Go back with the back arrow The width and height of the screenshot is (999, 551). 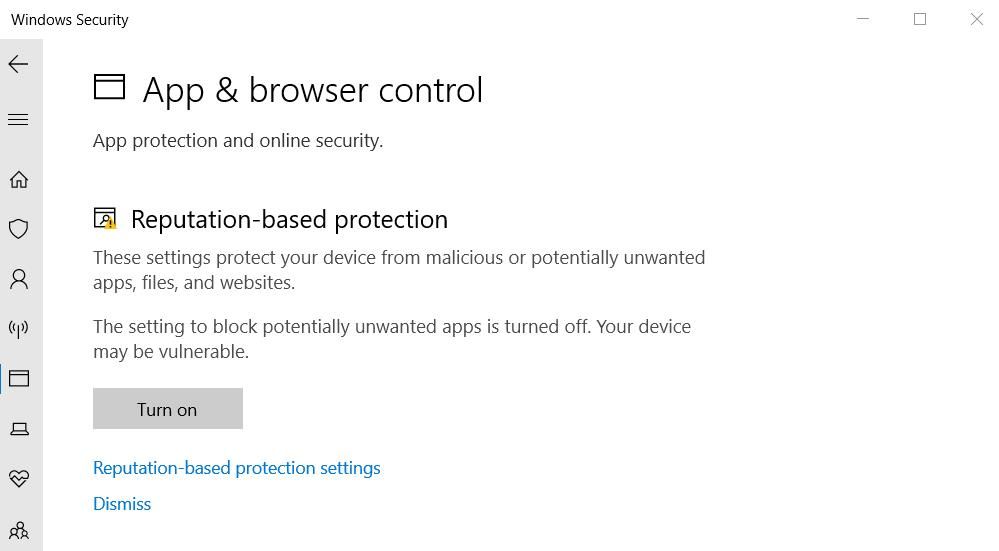tap(18, 64)
